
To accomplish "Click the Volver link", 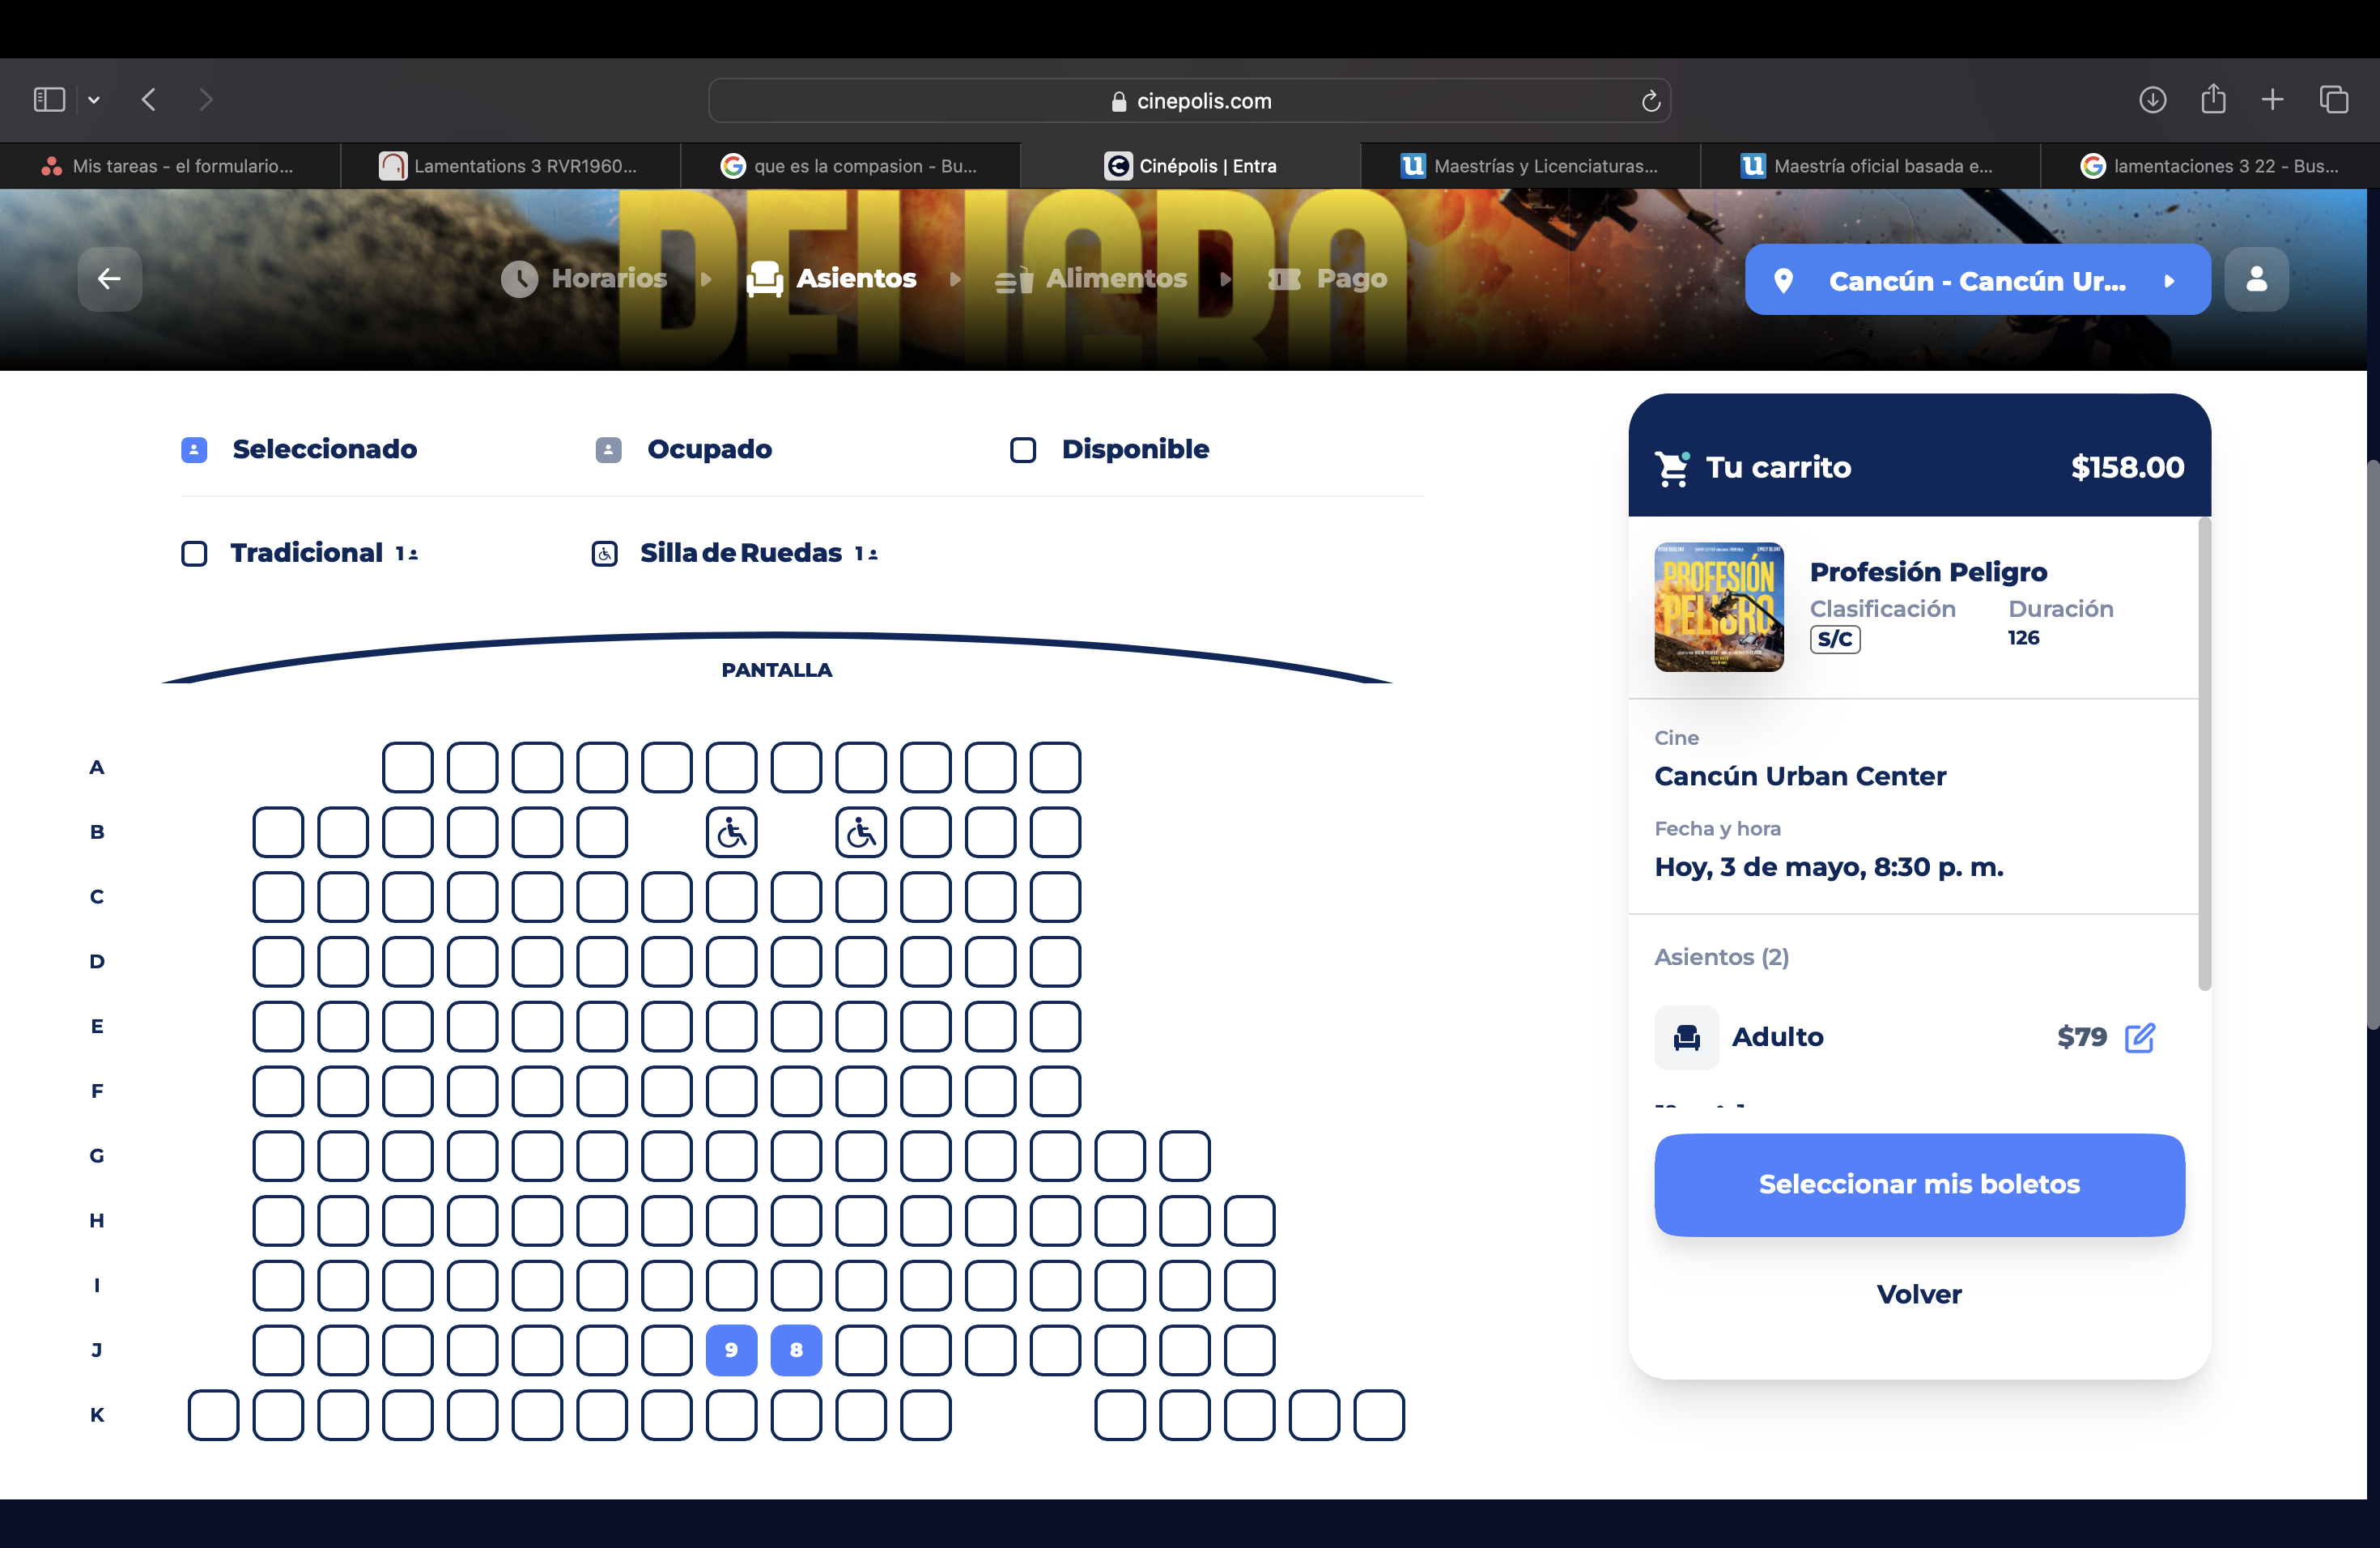I will coord(1918,1294).
